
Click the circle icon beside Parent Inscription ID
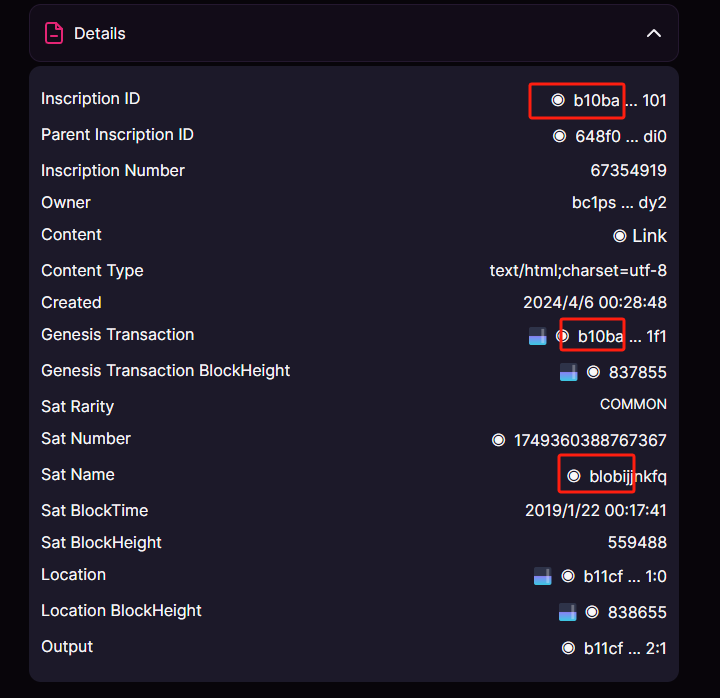click(560, 136)
